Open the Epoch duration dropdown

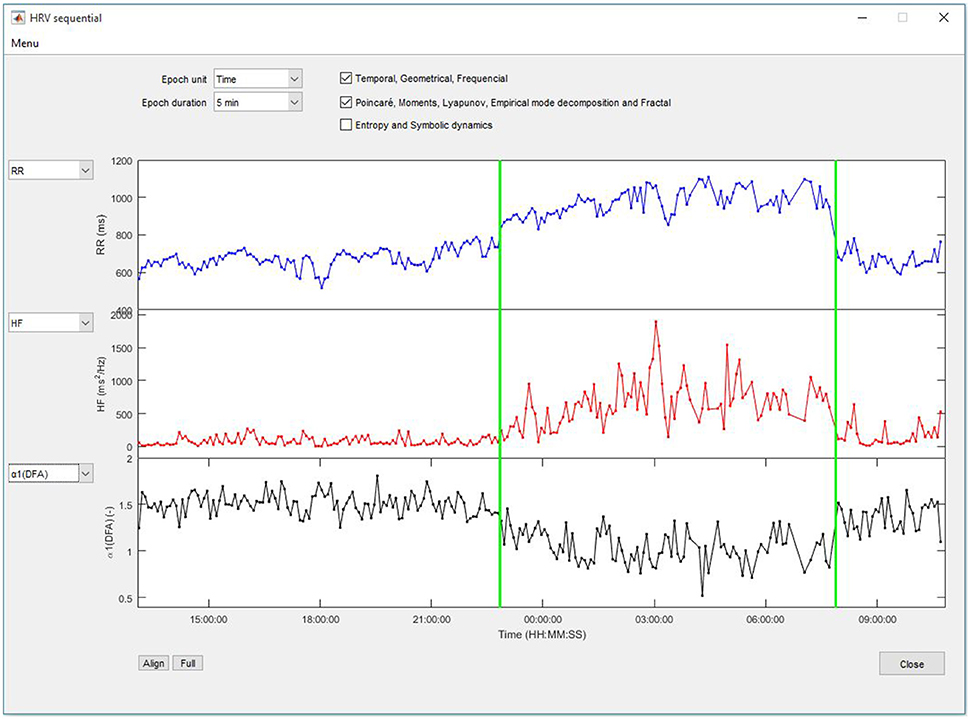pos(258,102)
